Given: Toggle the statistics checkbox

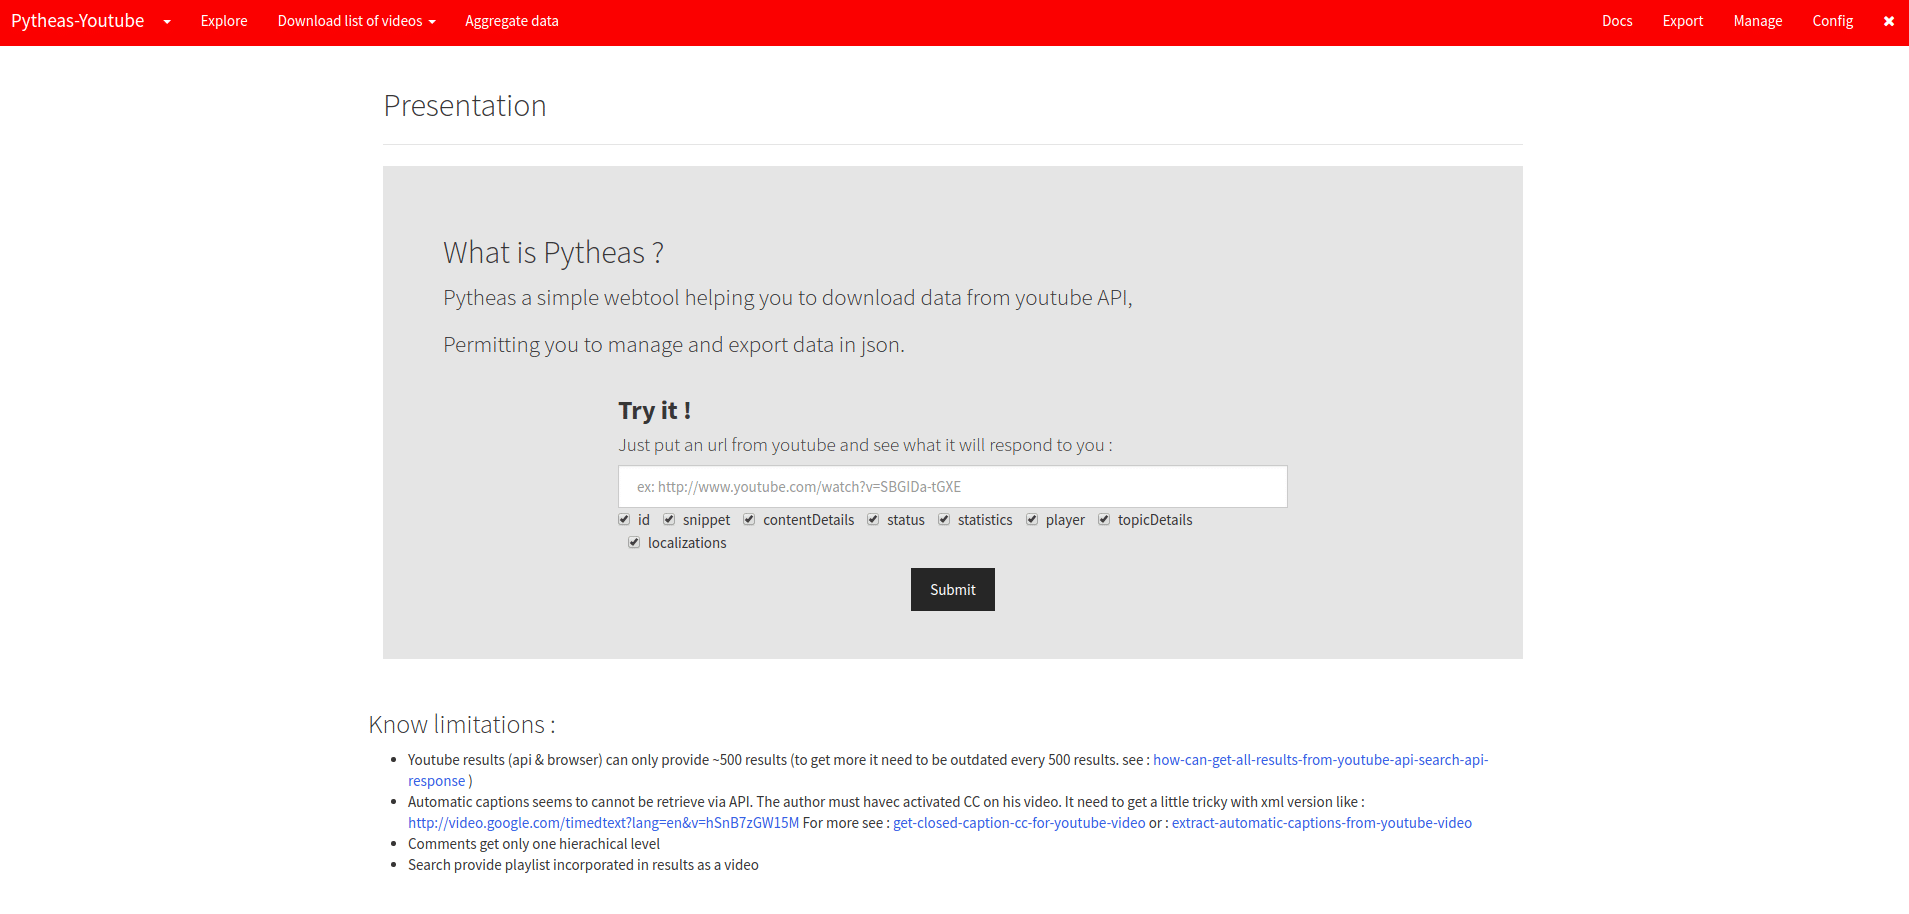Looking at the screenshot, I should click(x=944, y=519).
